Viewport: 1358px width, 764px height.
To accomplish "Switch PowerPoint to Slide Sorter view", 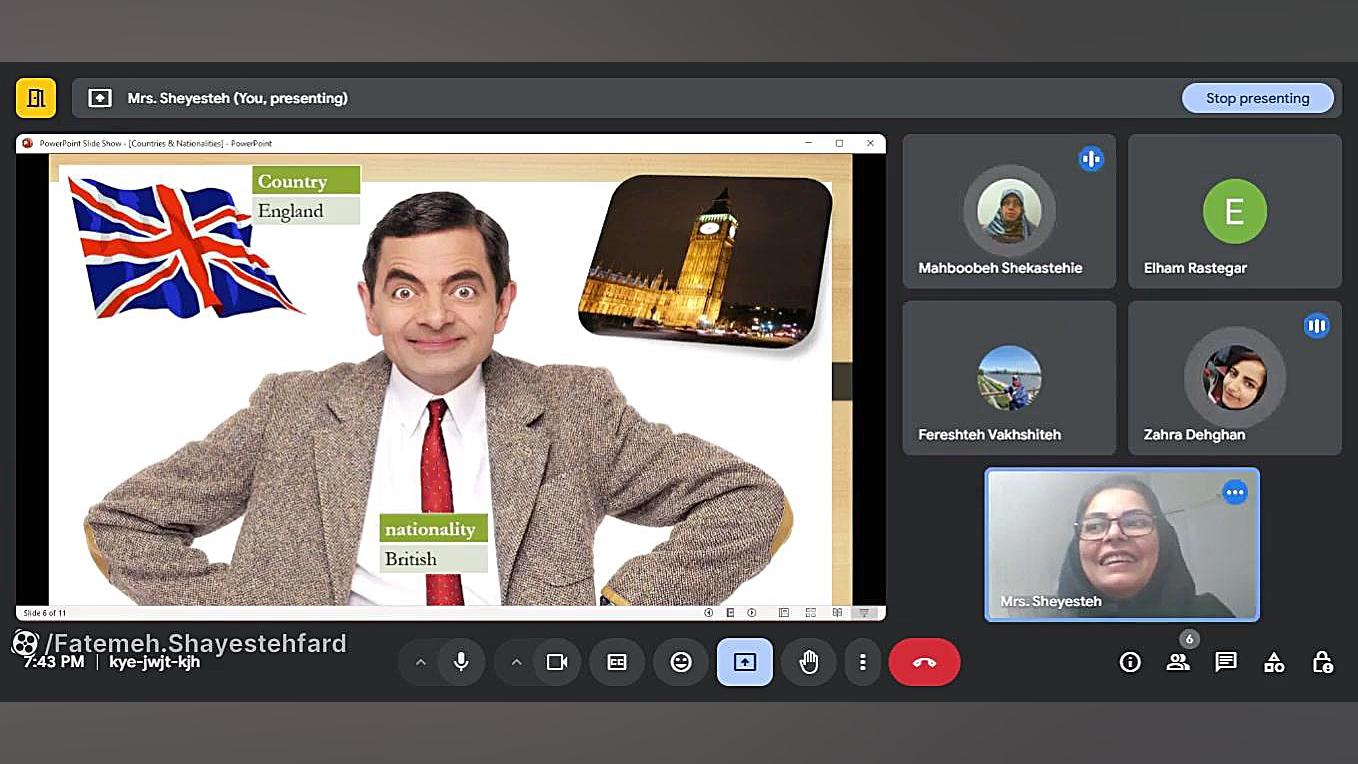I will click(811, 613).
